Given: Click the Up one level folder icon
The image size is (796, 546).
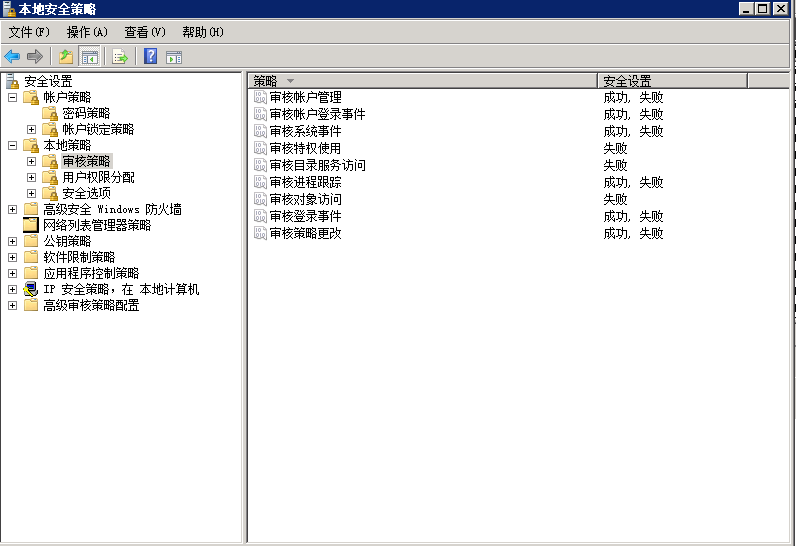Looking at the screenshot, I should [x=66, y=56].
